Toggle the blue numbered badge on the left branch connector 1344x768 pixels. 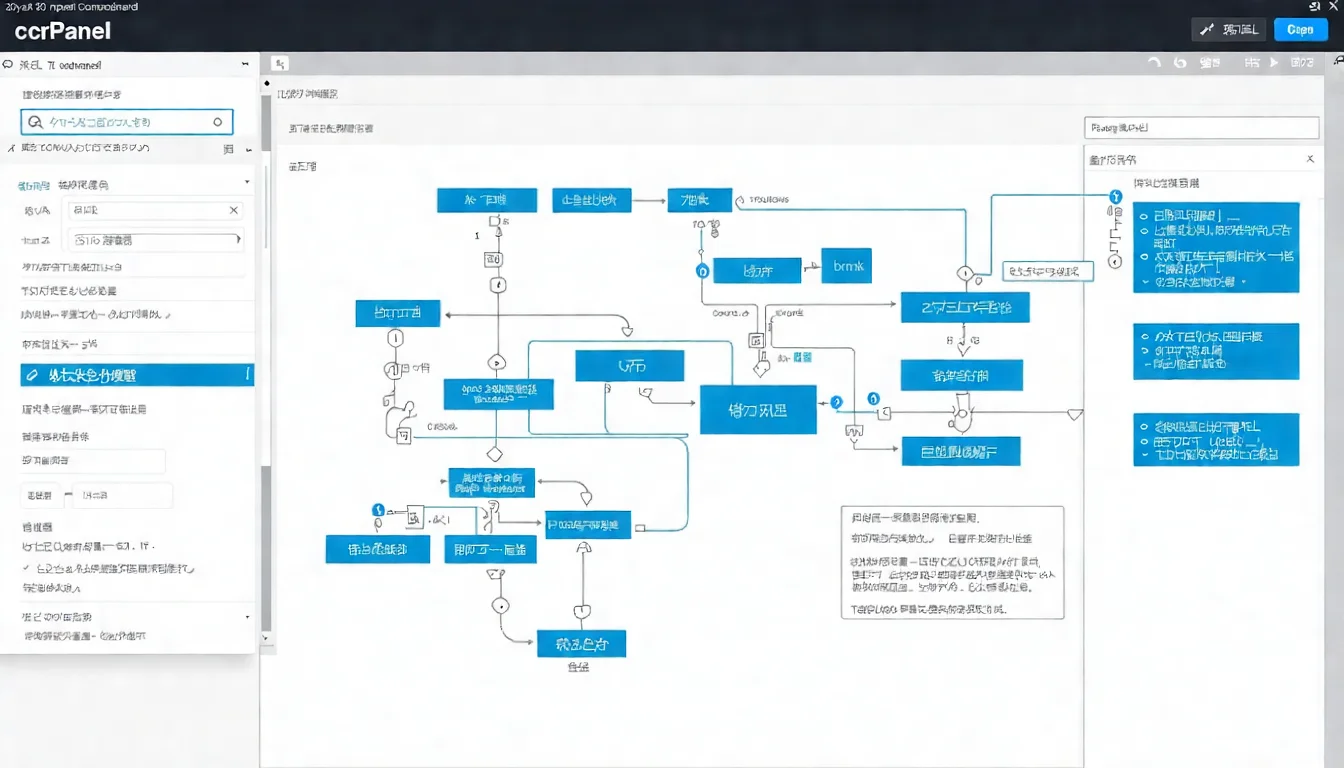(x=377, y=509)
